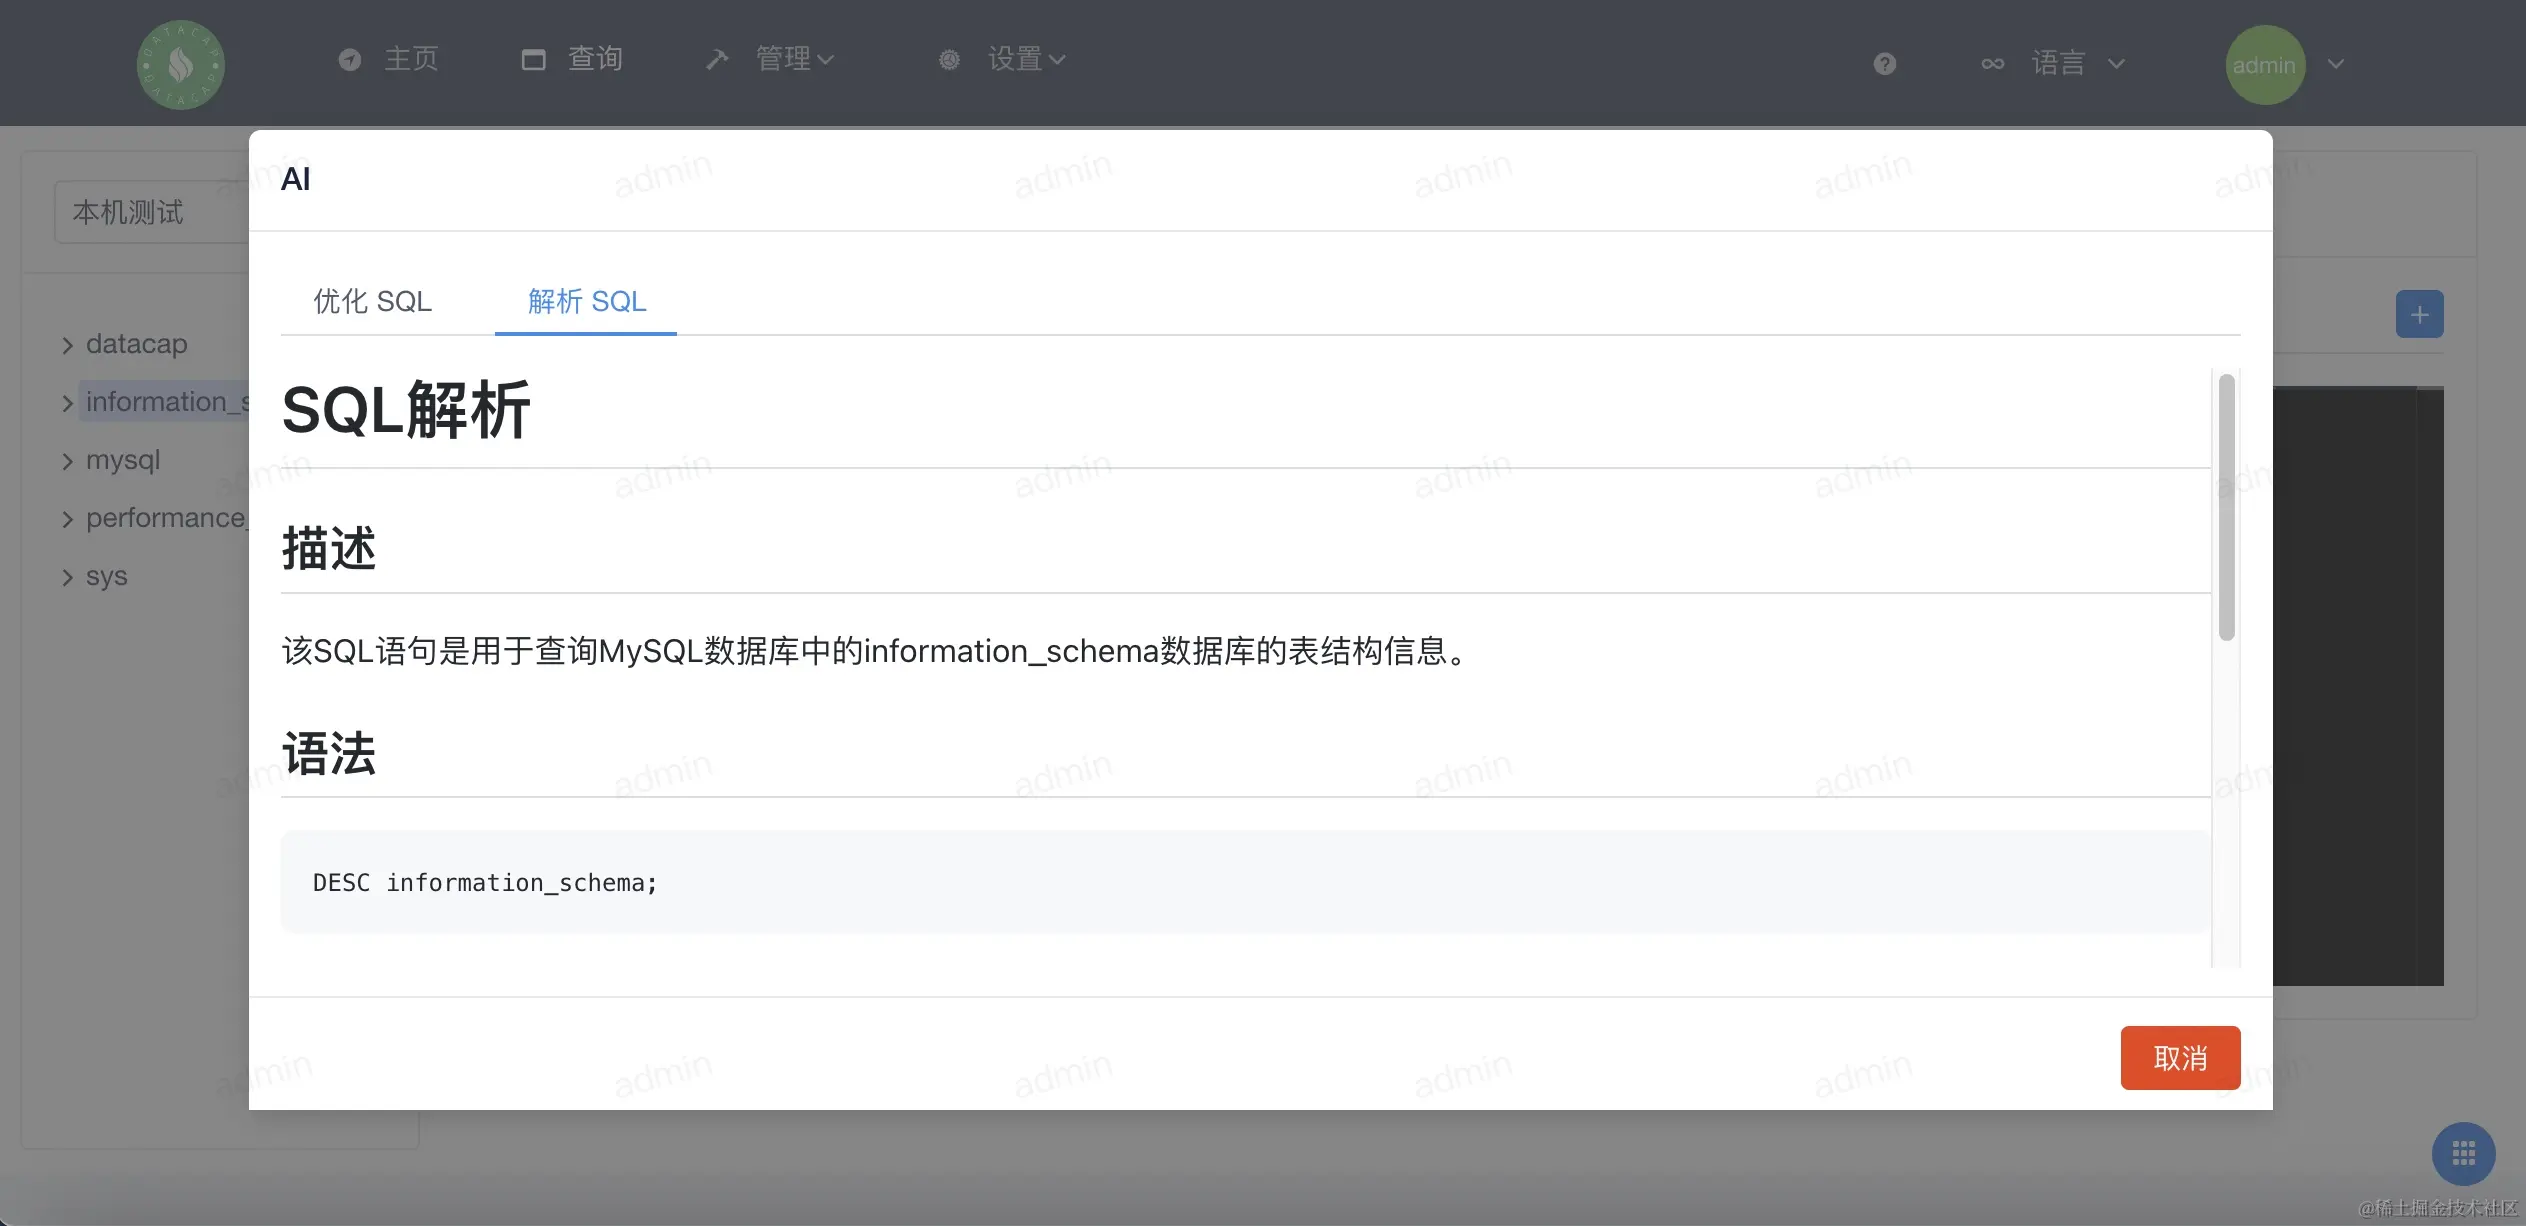Click the home dashboard icon

350,60
